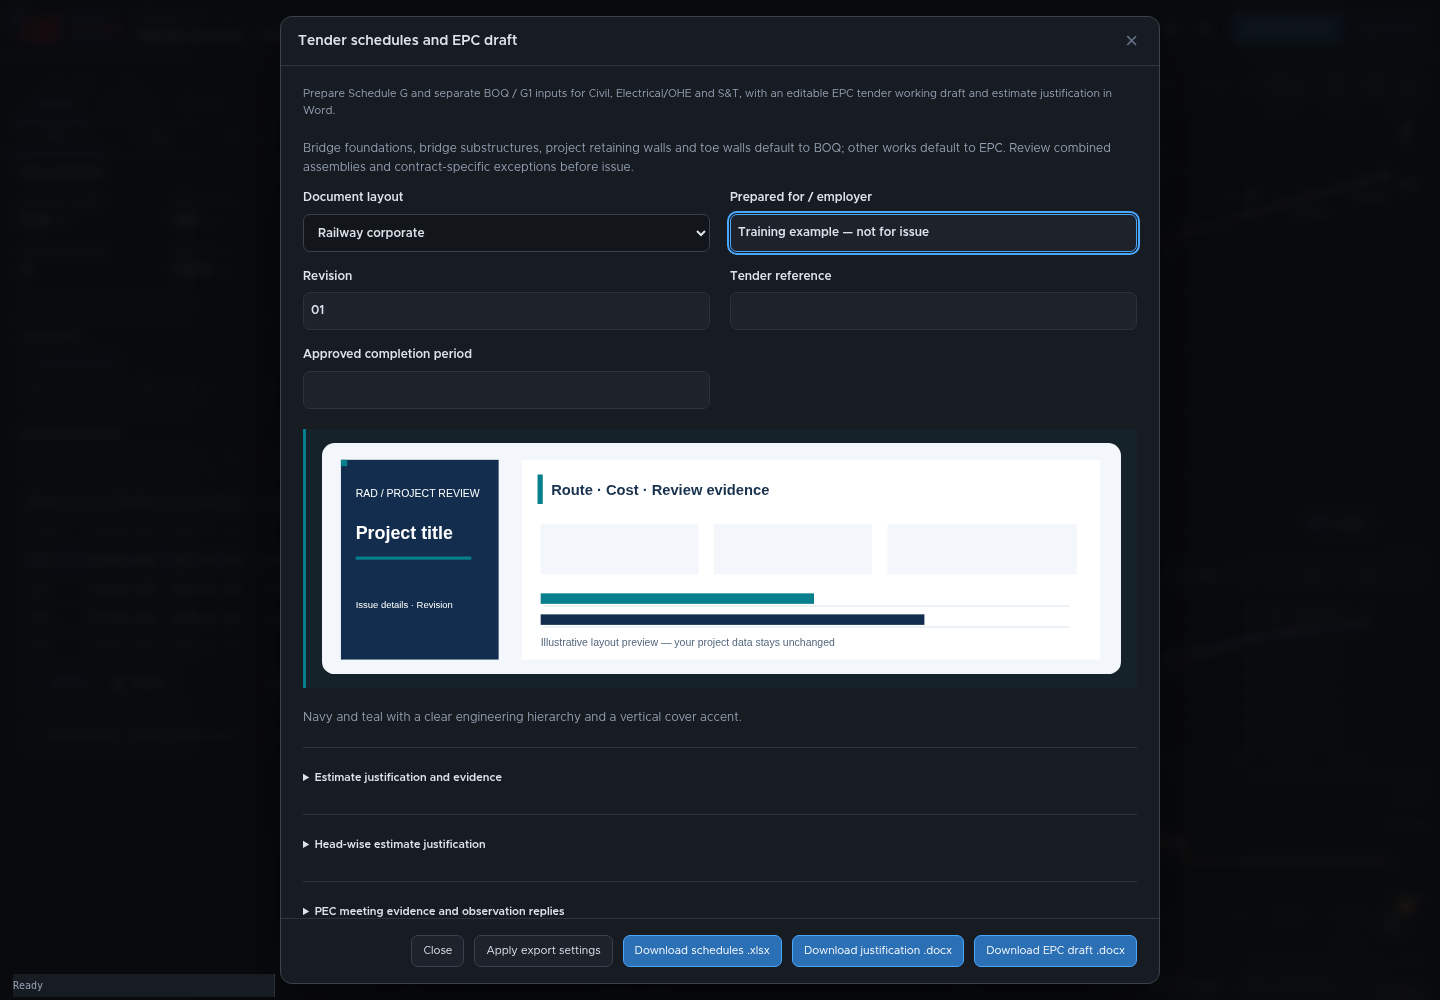This screenshot has width=1440, height=1000.
Task: Download schedules .xlsx file
Action: pos(702,951)
